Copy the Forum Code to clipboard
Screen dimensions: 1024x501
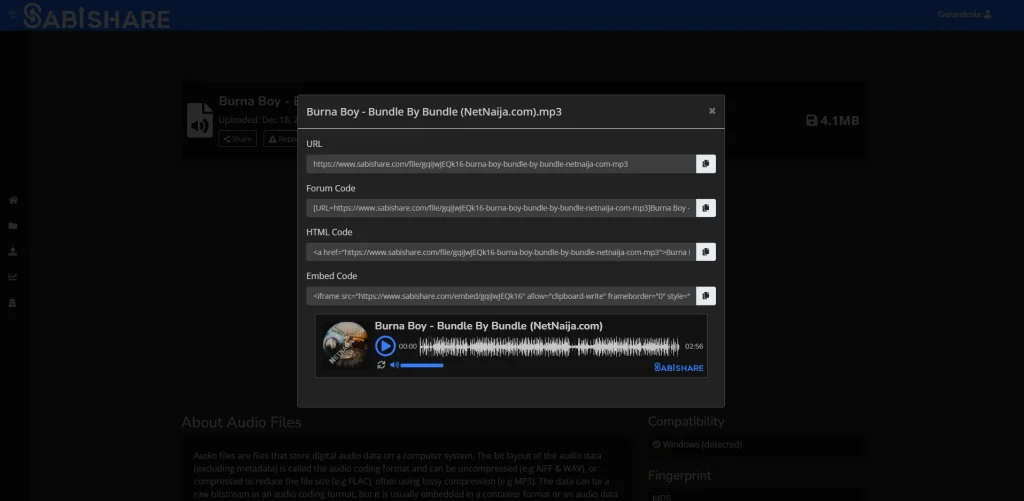point(705,208)
